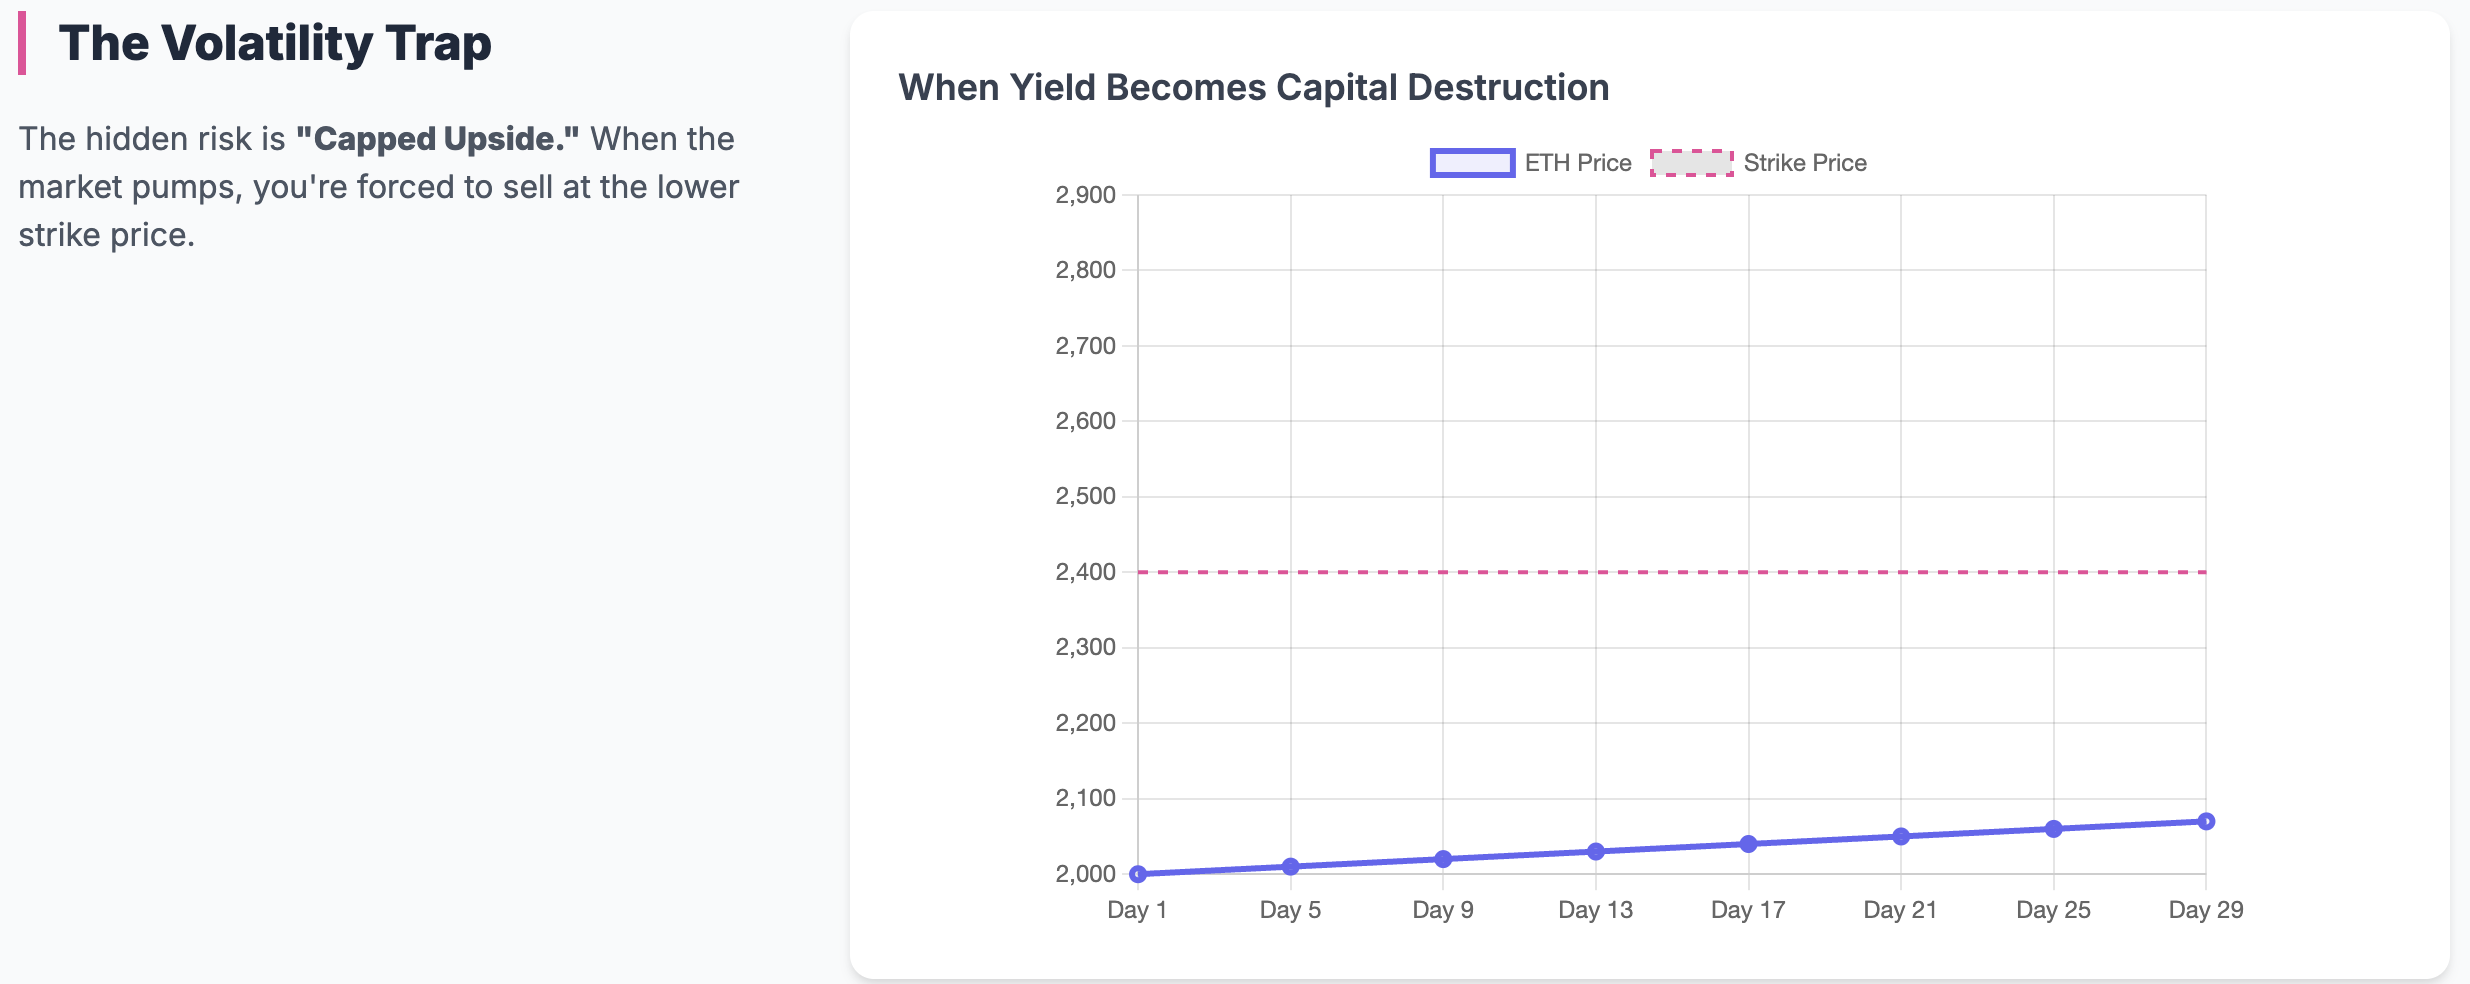Select the Day 17 data point

point(1748,844)
